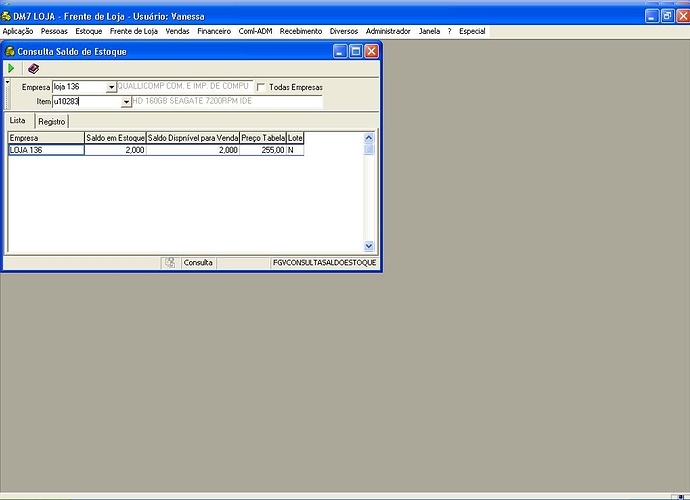Select the 255,00 price cell
Screen dimensions: 690x500
click(263, 150)
